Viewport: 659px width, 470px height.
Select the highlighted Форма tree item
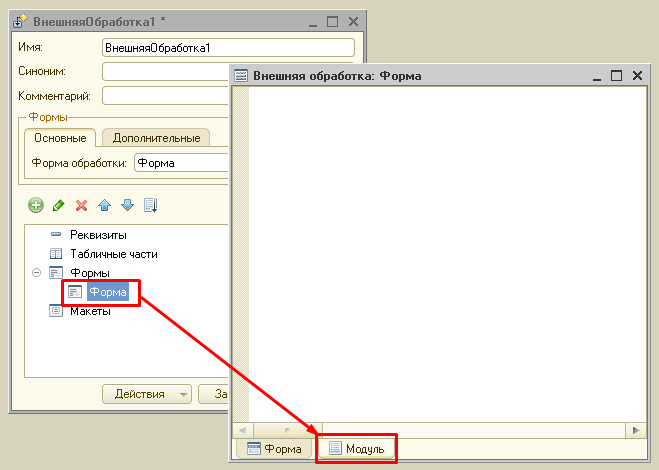point(108,292)
